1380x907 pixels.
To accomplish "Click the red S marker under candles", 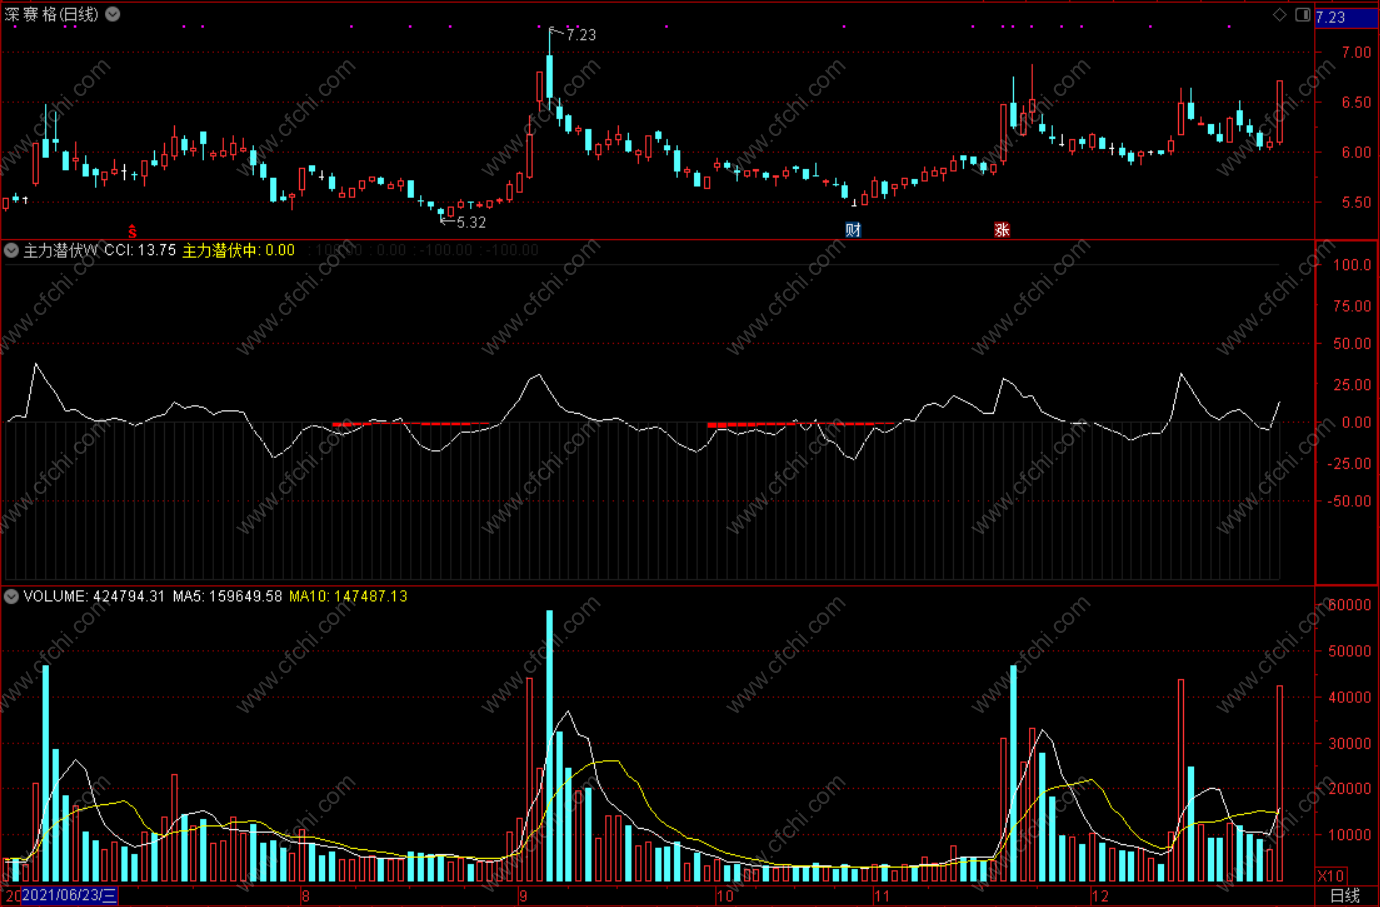I will tap(132, 232).
